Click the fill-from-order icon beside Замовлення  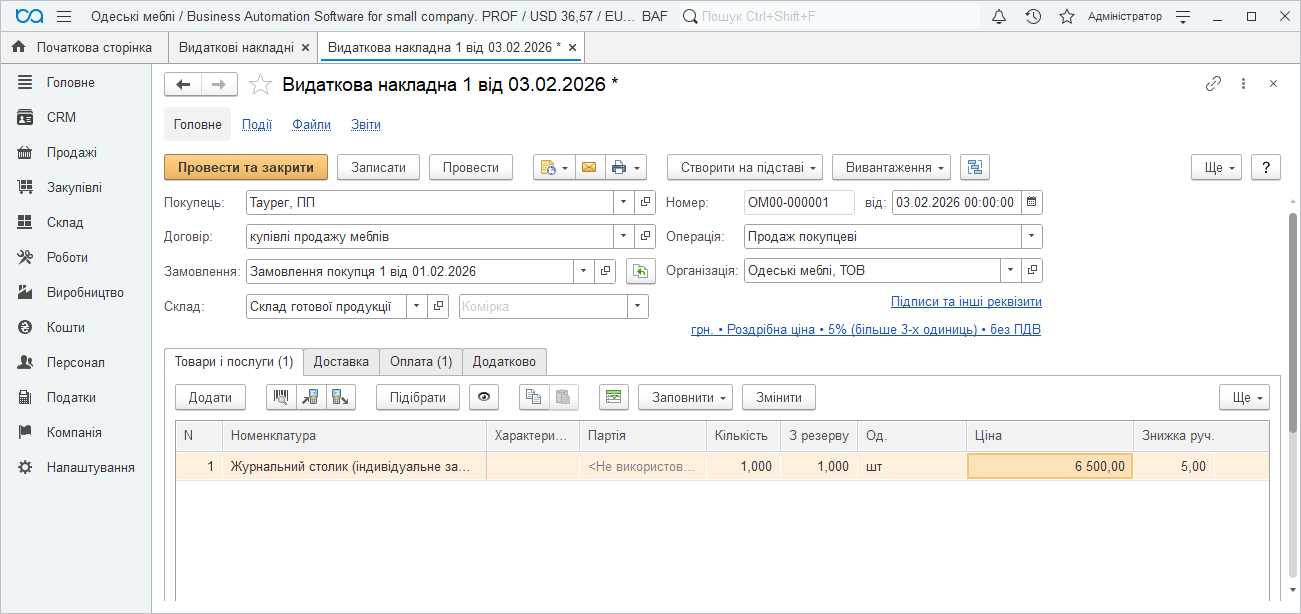[x=640, y=271]
